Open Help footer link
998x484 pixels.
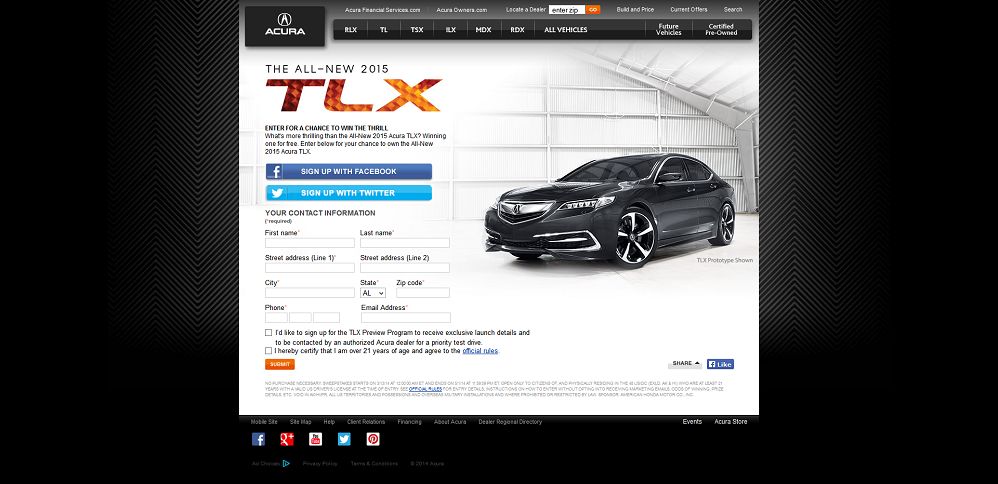[x=329, y=422]
